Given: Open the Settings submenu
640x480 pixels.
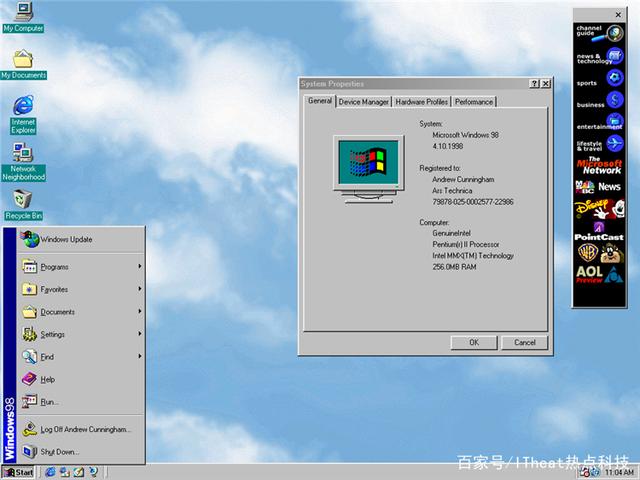Looking at the screenshot, I should point(81,334).
